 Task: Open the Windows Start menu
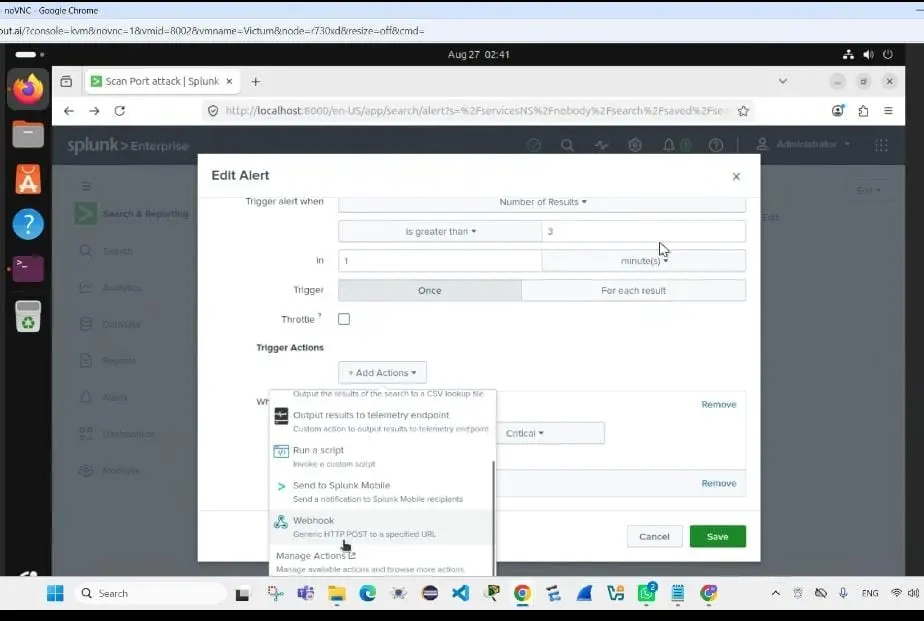tap(55, 593)
